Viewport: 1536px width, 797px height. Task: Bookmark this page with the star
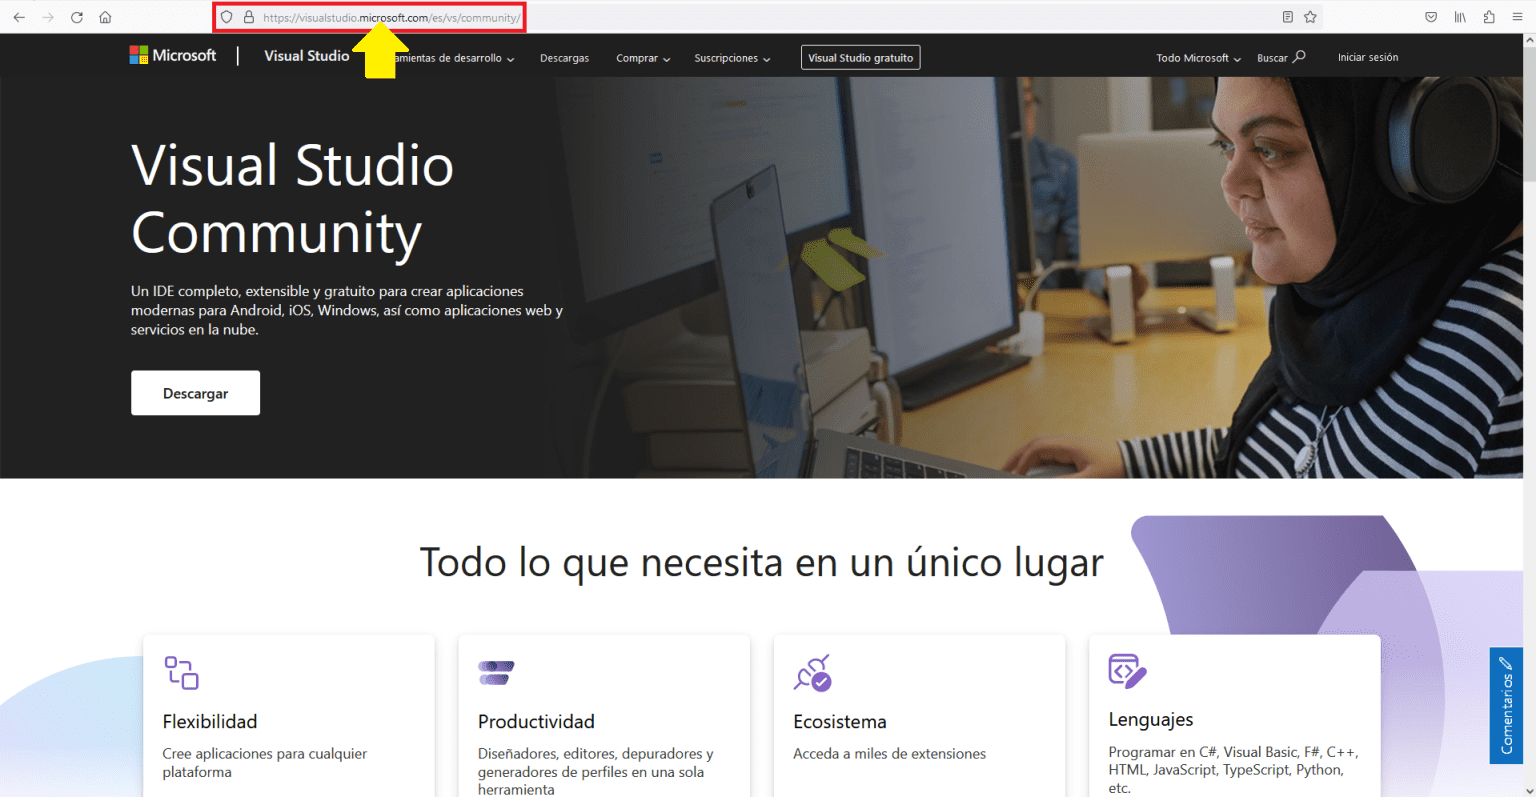(1311, 16)
